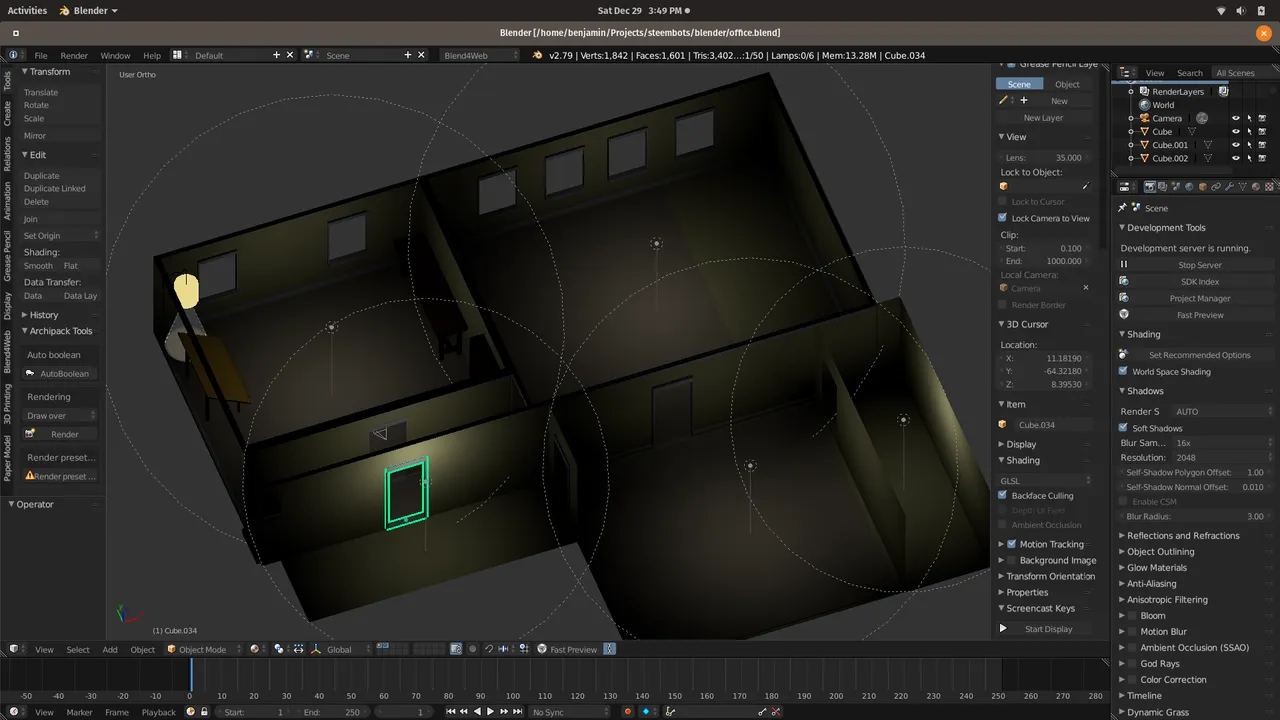Click the AutoBoolean button

(61, 373)
